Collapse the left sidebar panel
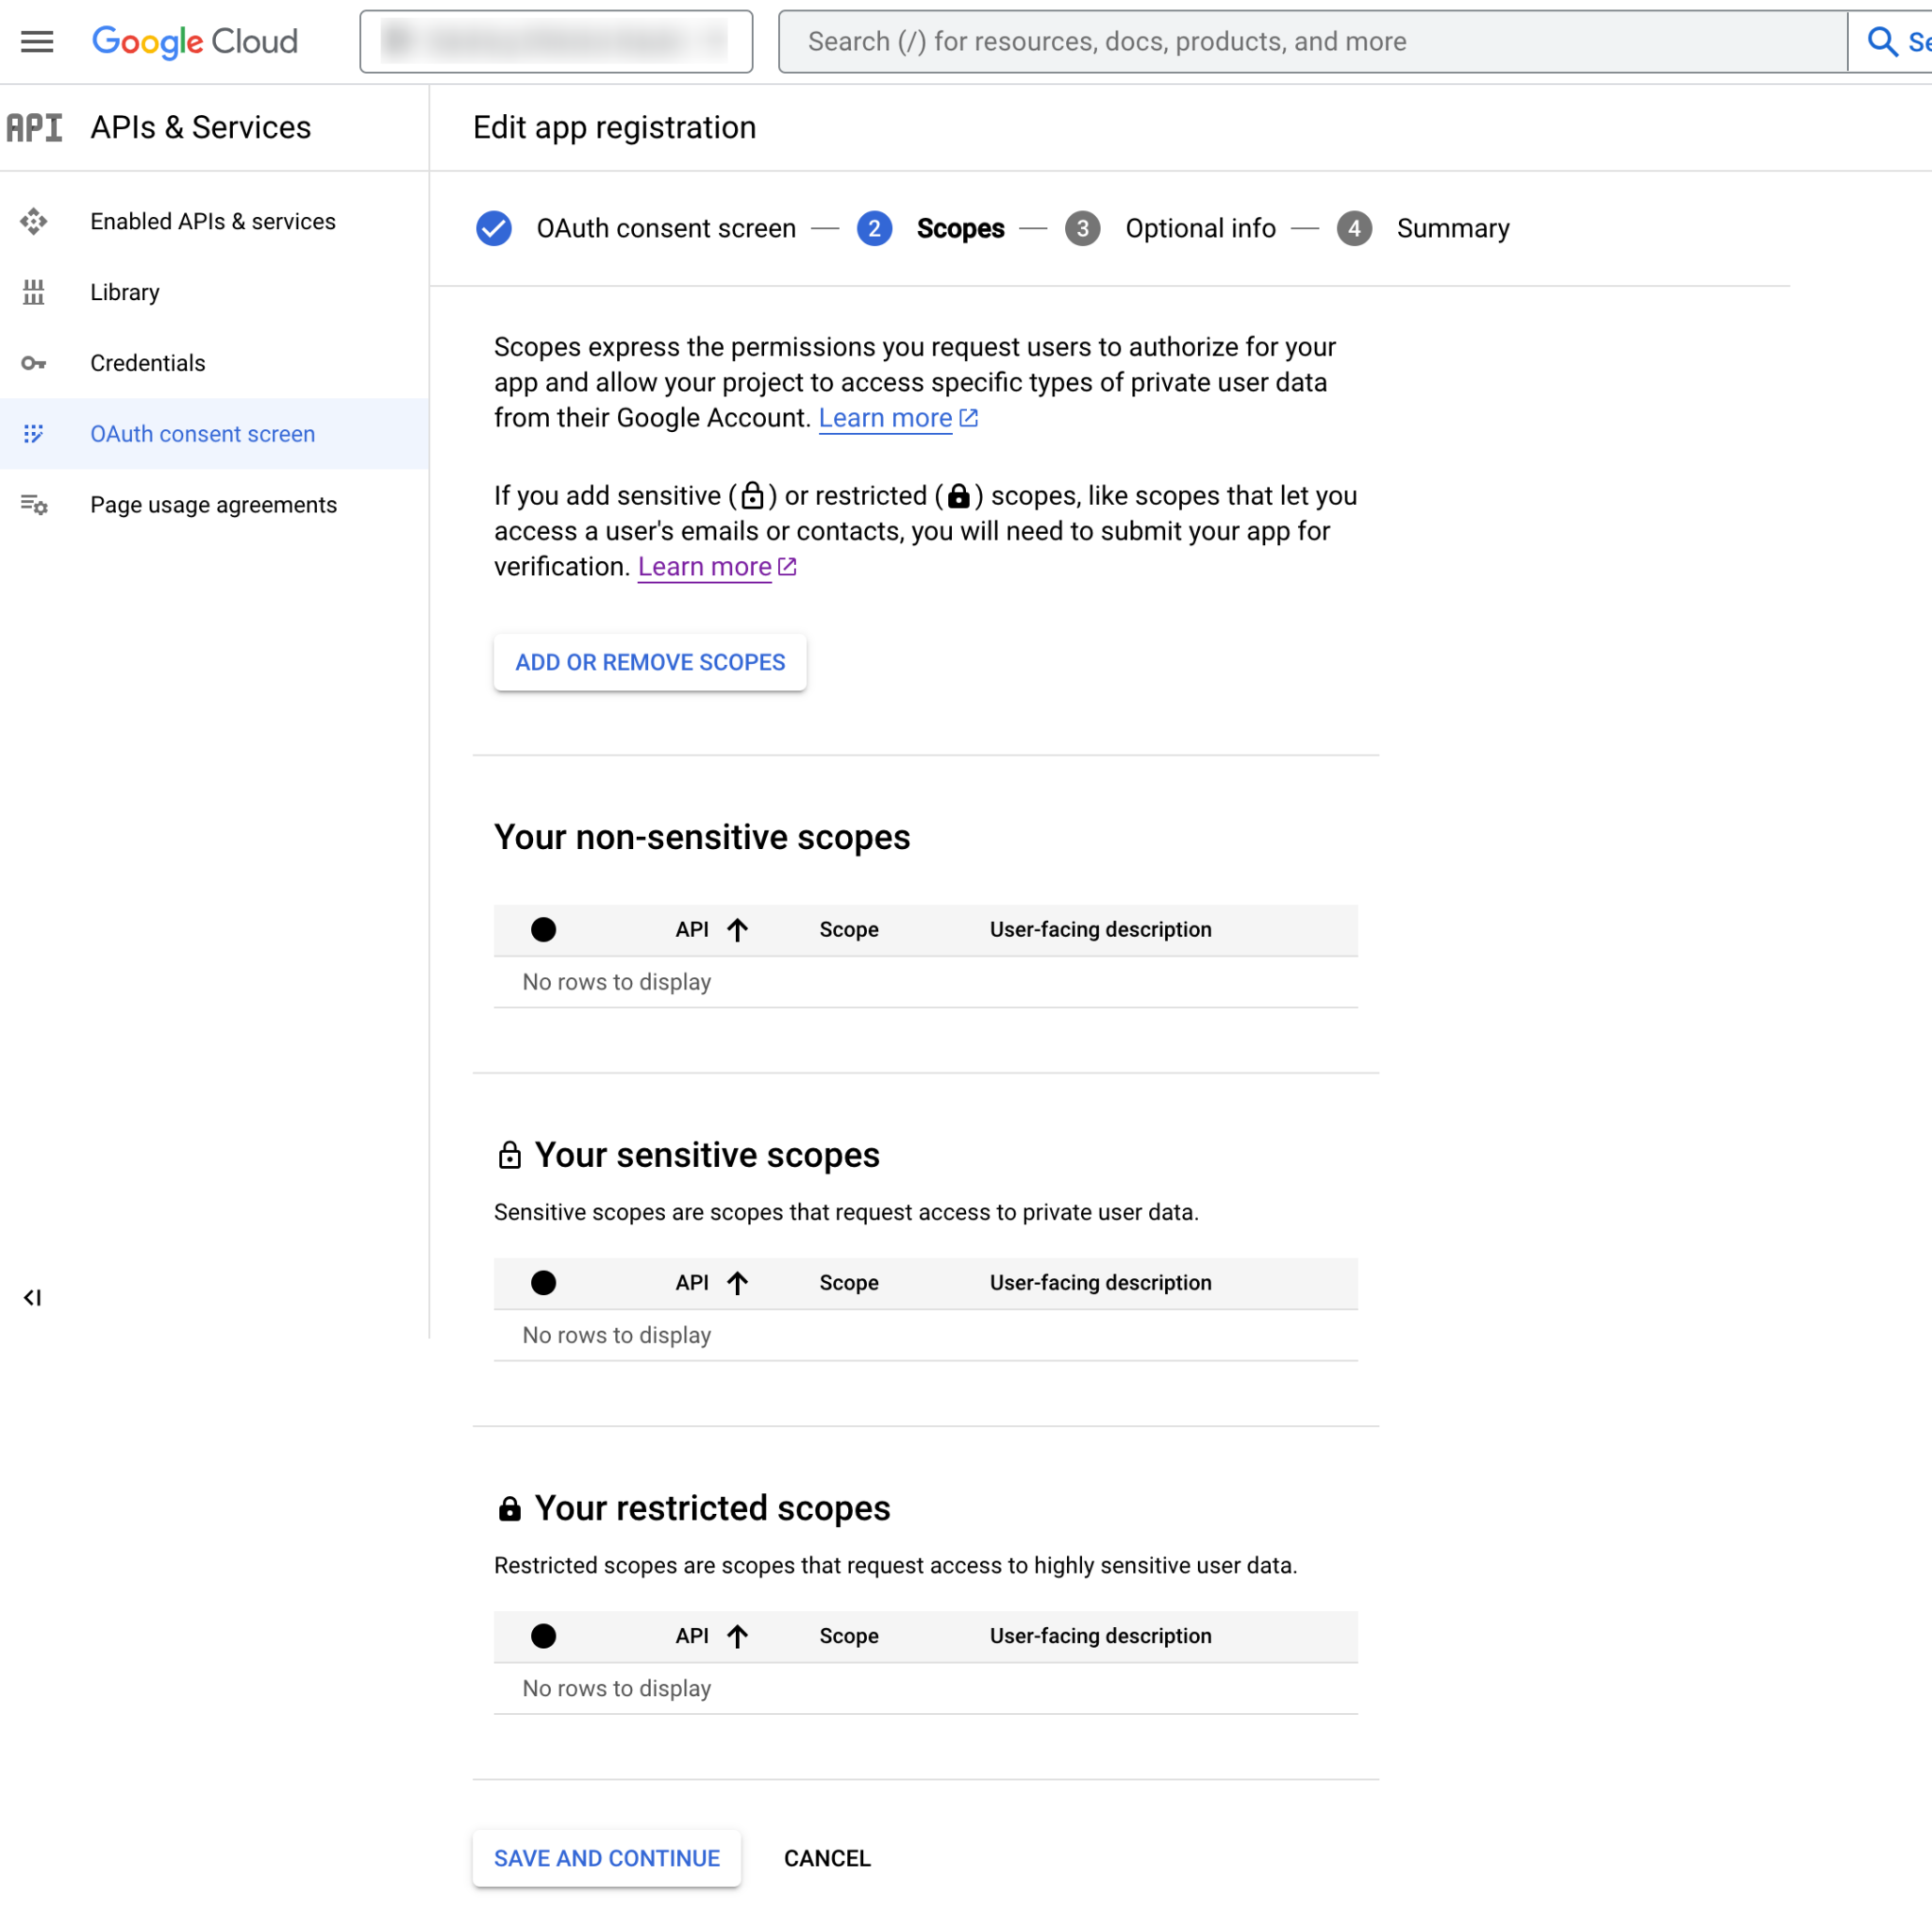The width and height of the screenshot is (1932, 1930). (x=32, y=1297)
